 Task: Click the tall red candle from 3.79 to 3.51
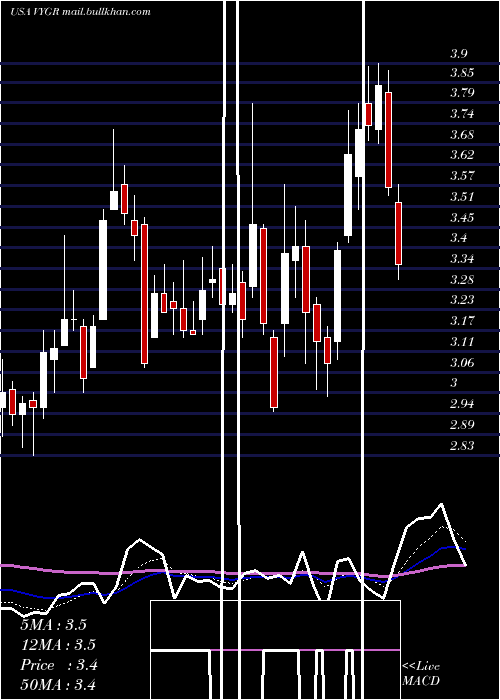(x=388, y=139)
